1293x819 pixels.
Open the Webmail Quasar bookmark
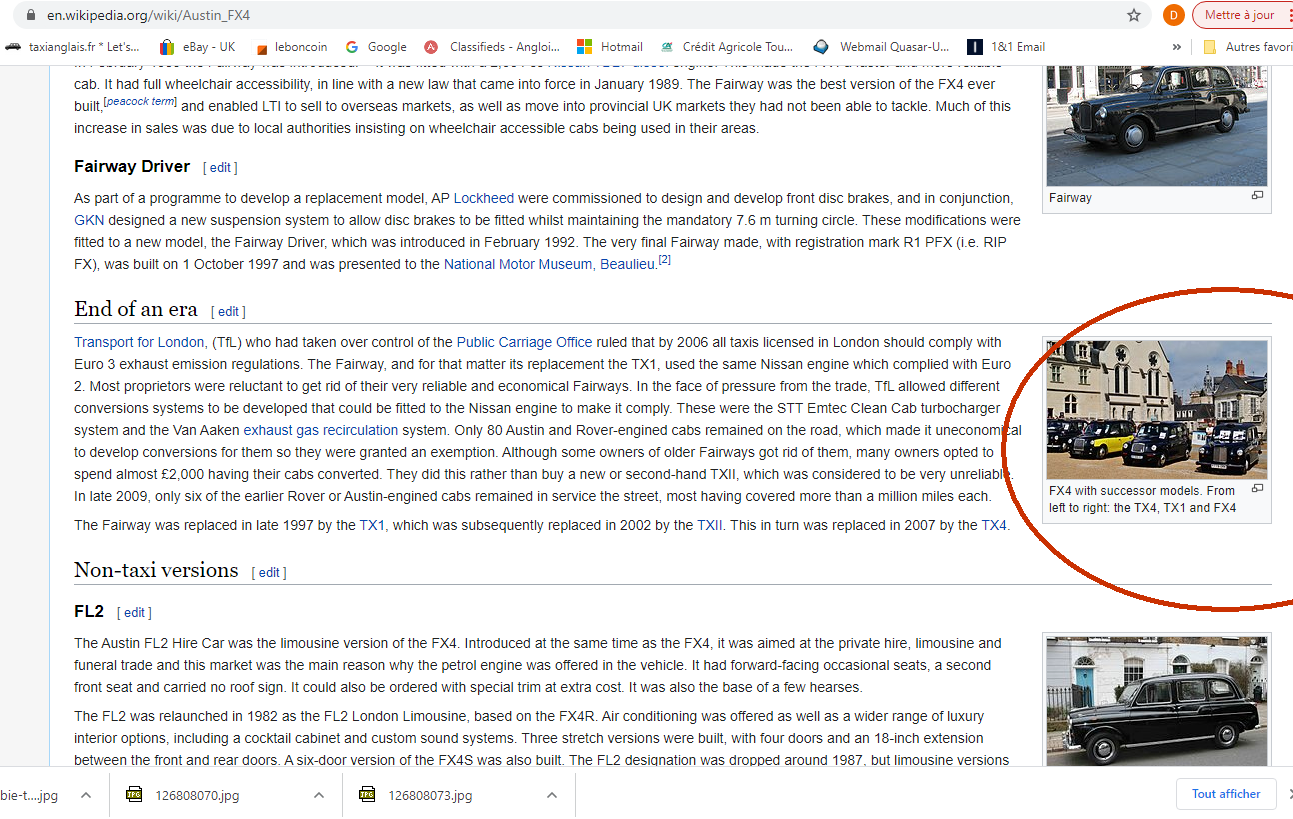point(881,47)
